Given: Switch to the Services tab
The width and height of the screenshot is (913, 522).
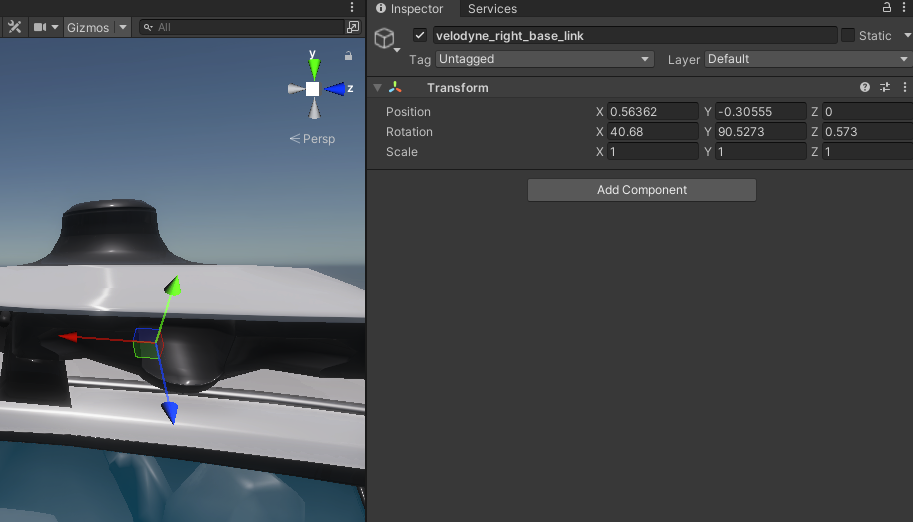Looking at the screenshot, I should 492,9.
